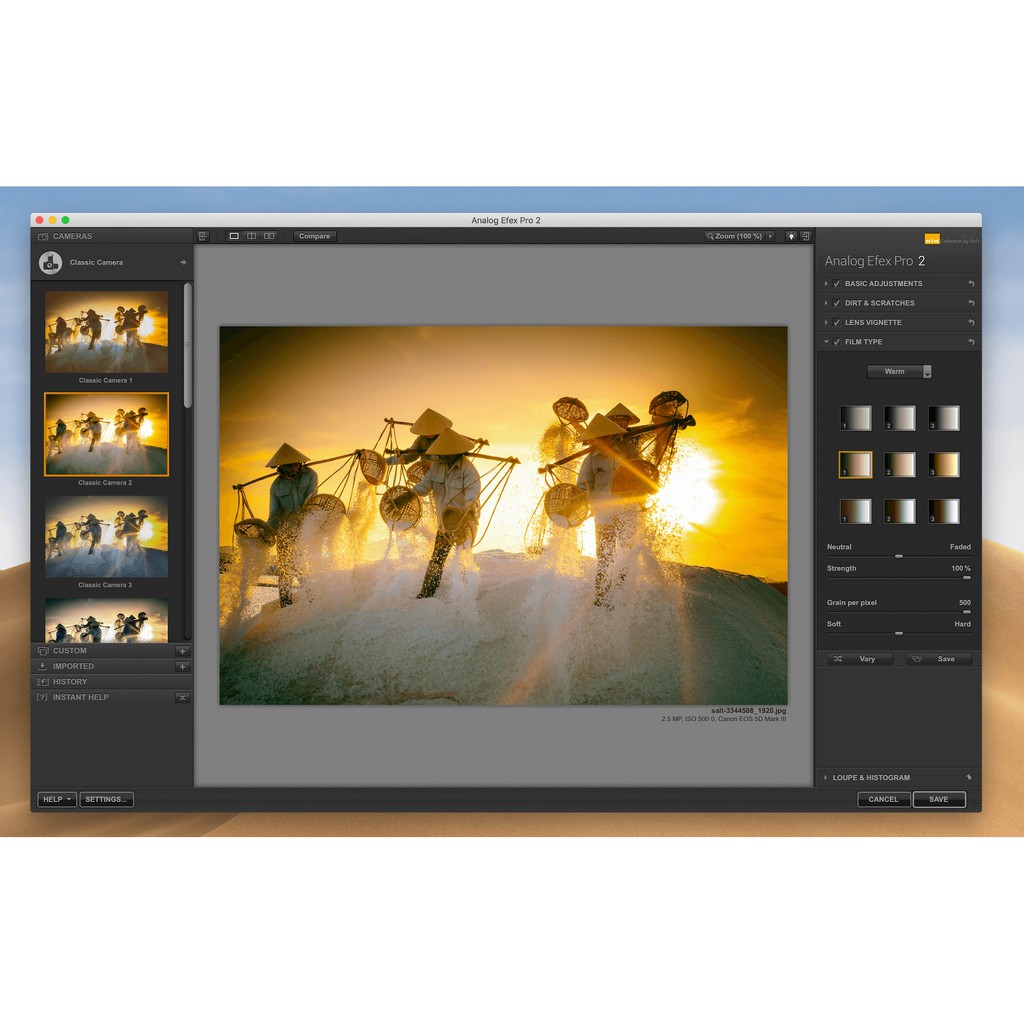This screenshot has height=1024, width=1024.
Task: Click the Cancel button
Action: (x=883, y=799)
